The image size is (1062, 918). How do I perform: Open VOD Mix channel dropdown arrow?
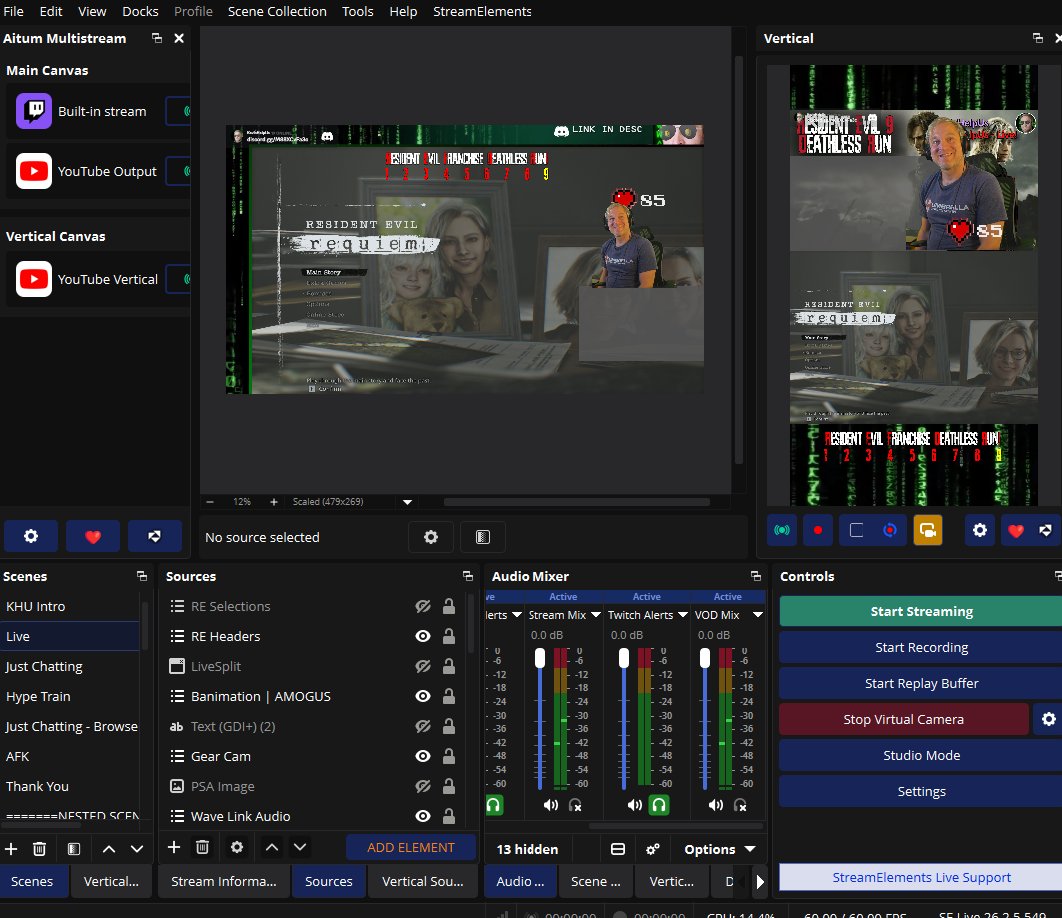tap(758, 614)
